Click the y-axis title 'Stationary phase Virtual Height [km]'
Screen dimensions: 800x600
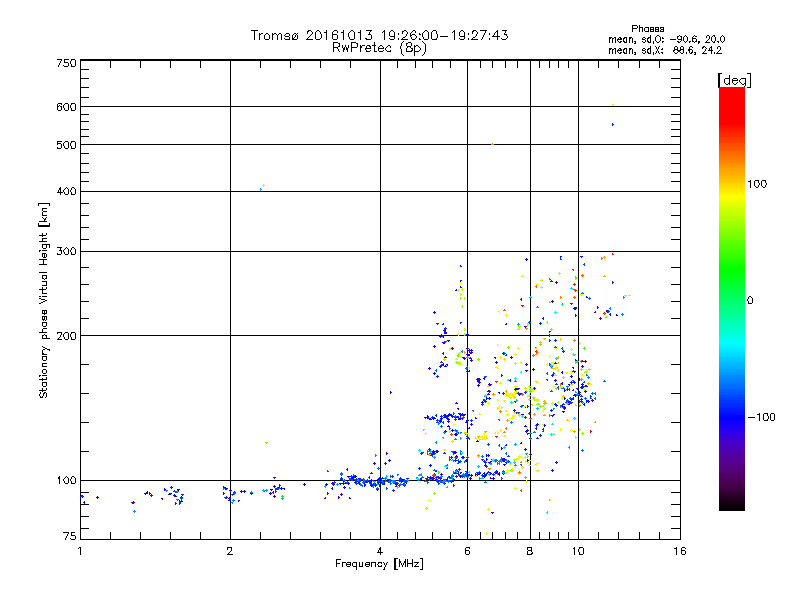(44, 300)
